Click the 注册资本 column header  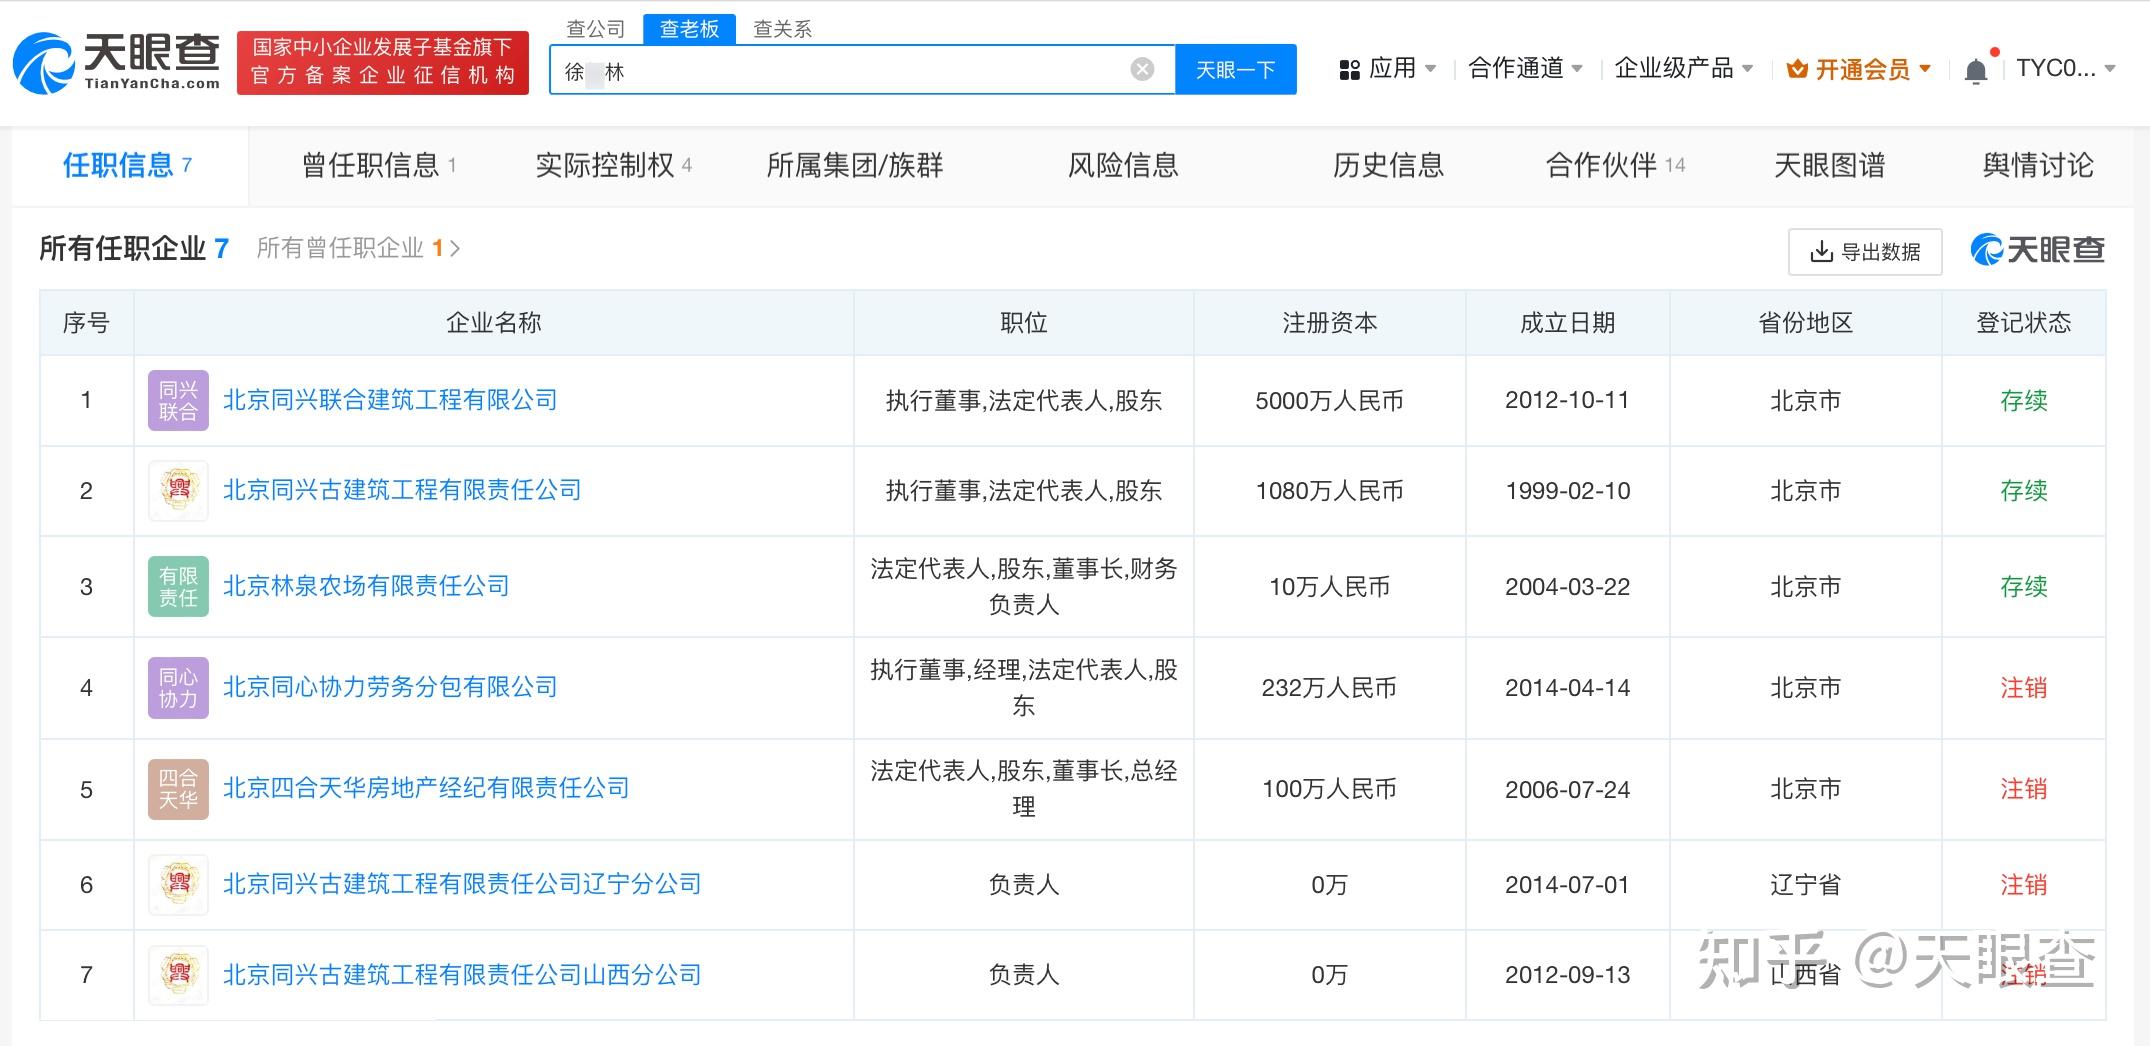click(x=1329, y=323)
